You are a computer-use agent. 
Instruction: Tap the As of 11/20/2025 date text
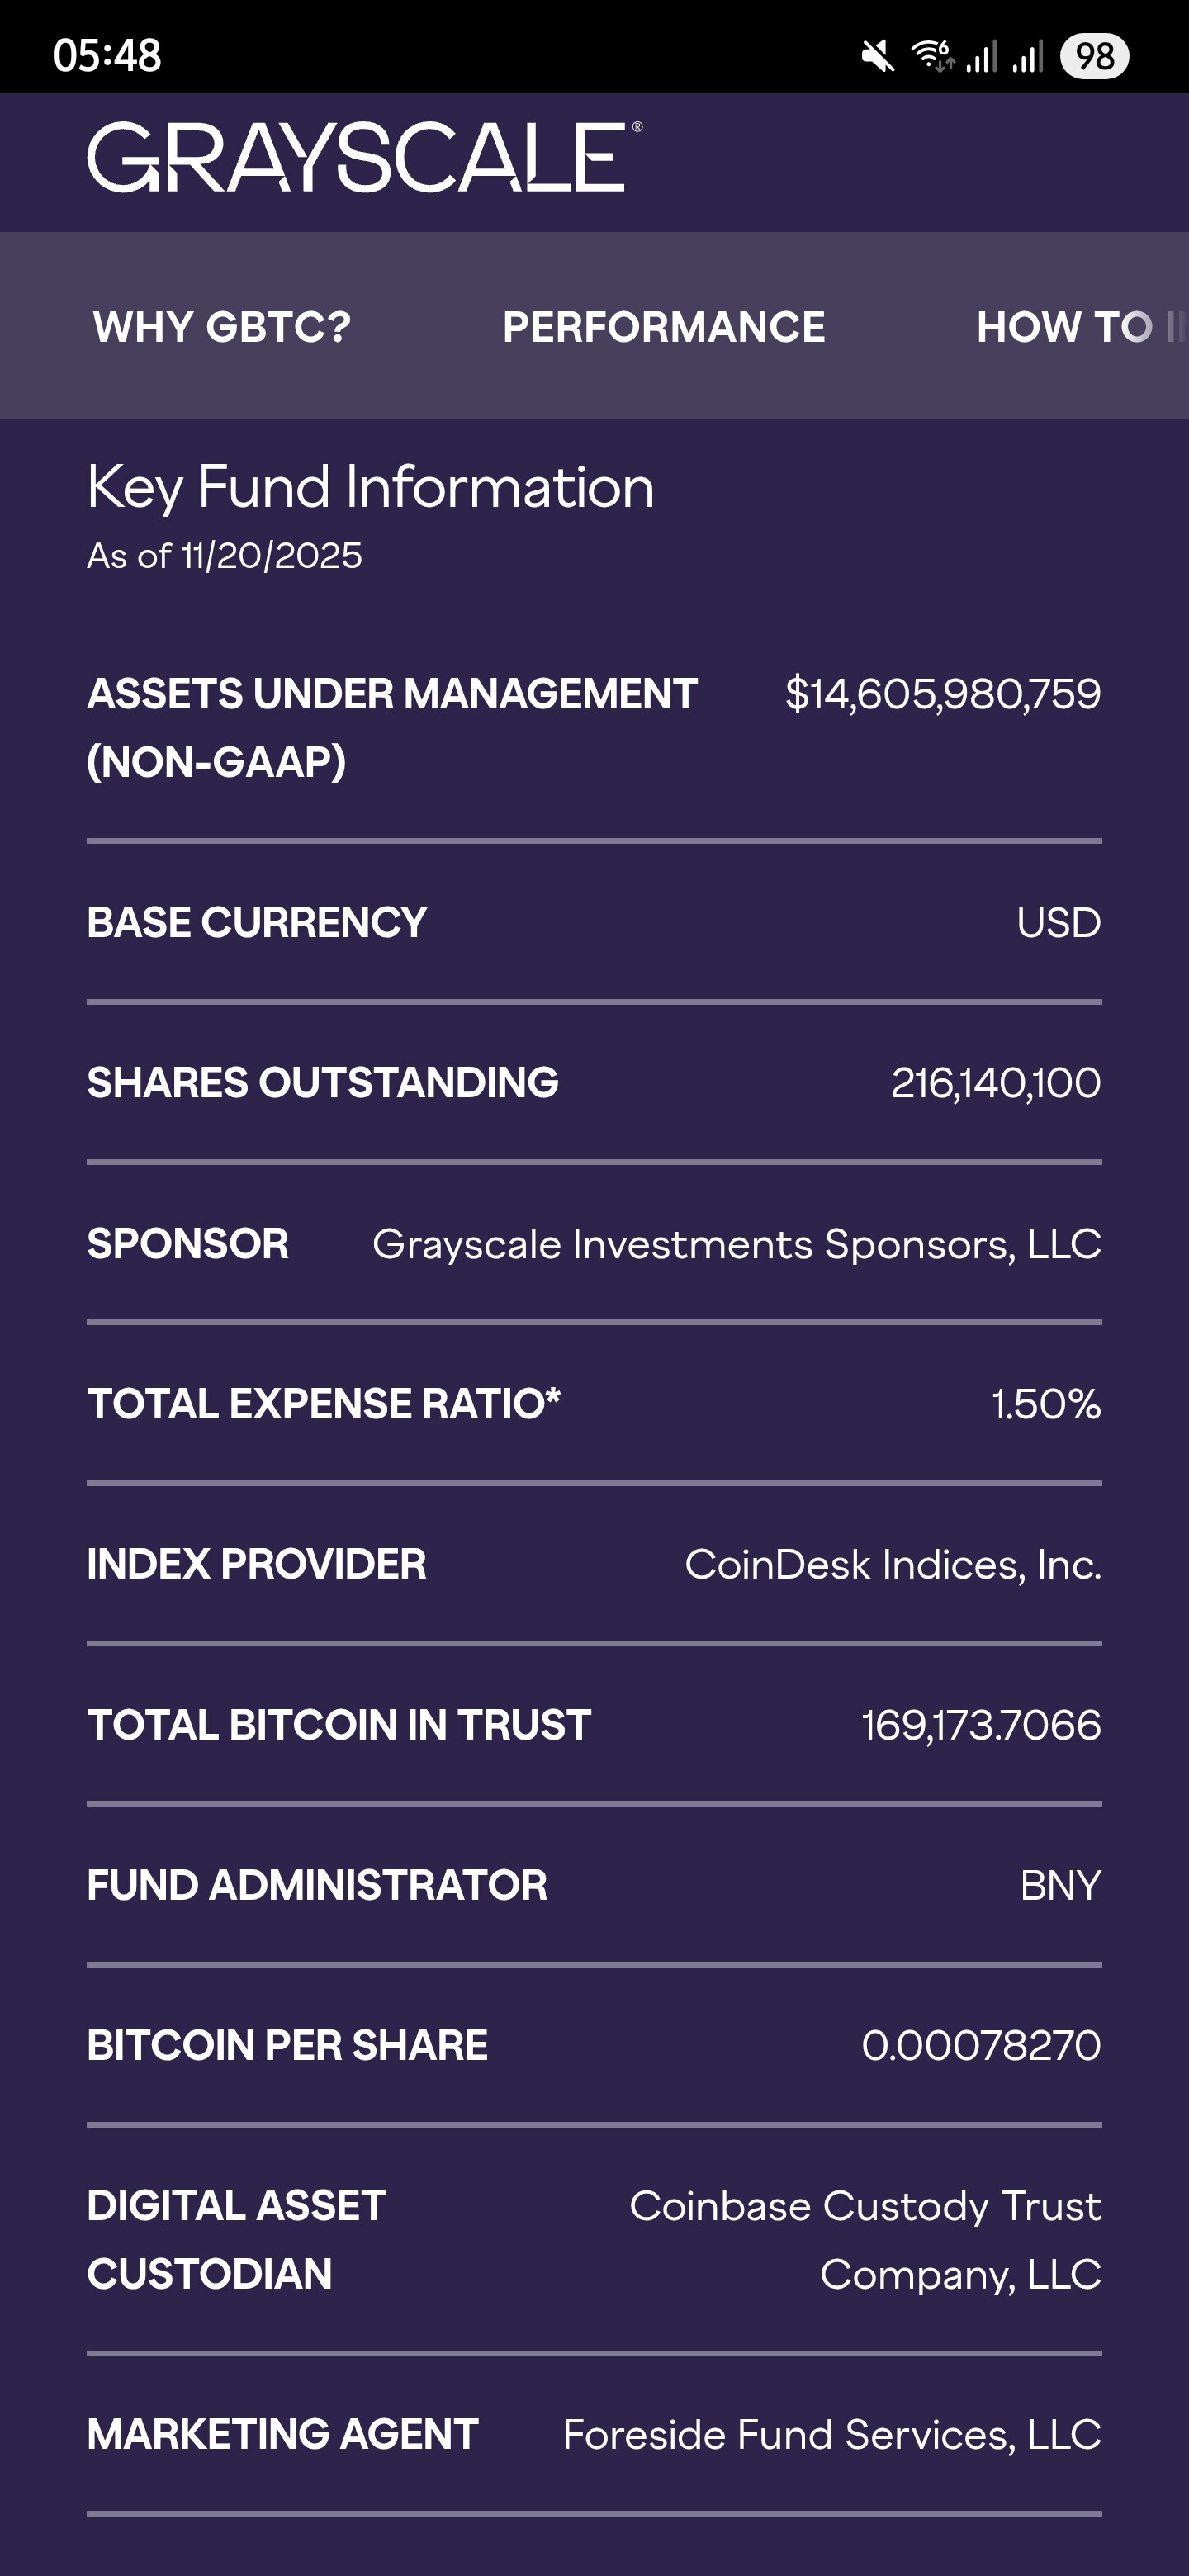coord(224,556)
